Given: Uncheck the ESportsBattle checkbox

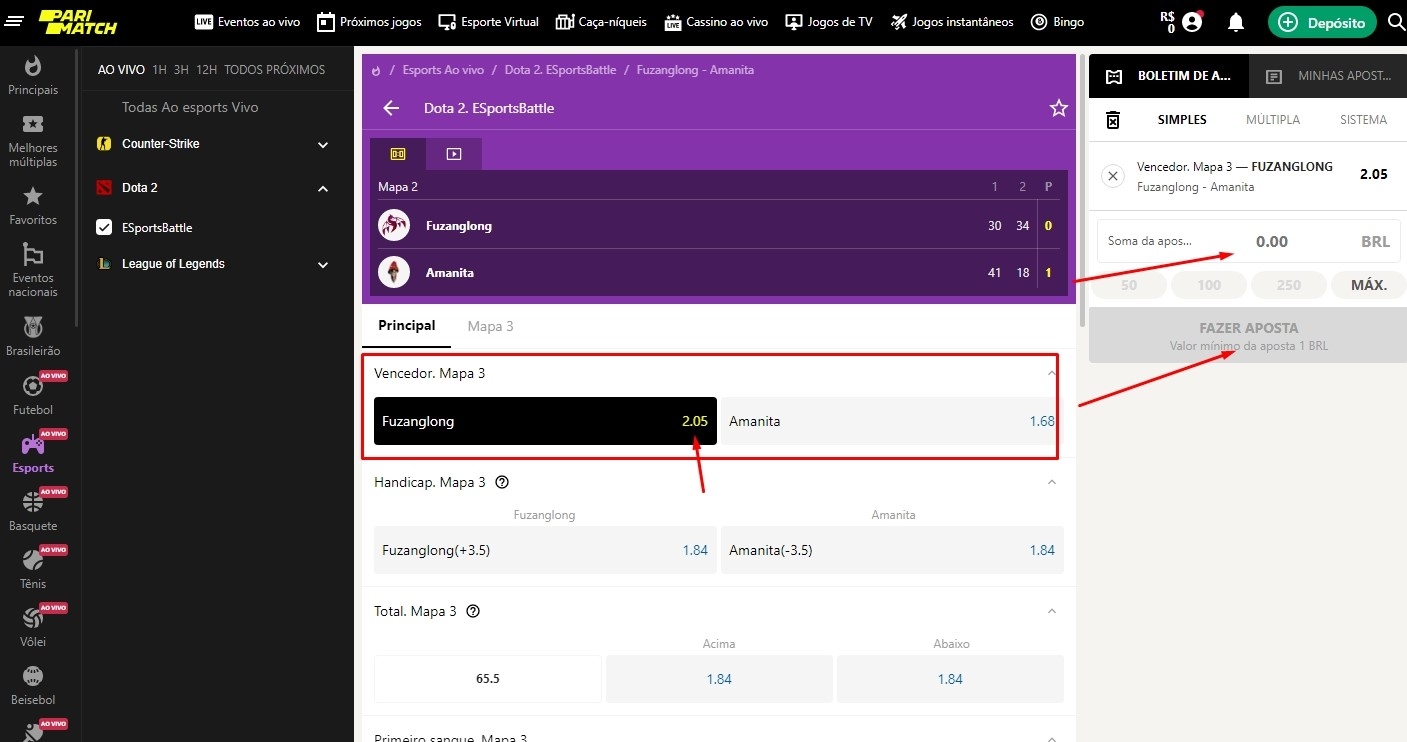Looking at the screenshot, I should coord(104,228).
